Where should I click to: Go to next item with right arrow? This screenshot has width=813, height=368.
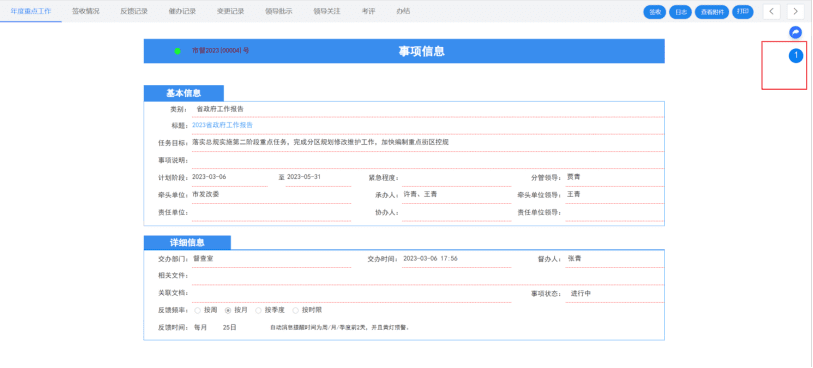796,12
